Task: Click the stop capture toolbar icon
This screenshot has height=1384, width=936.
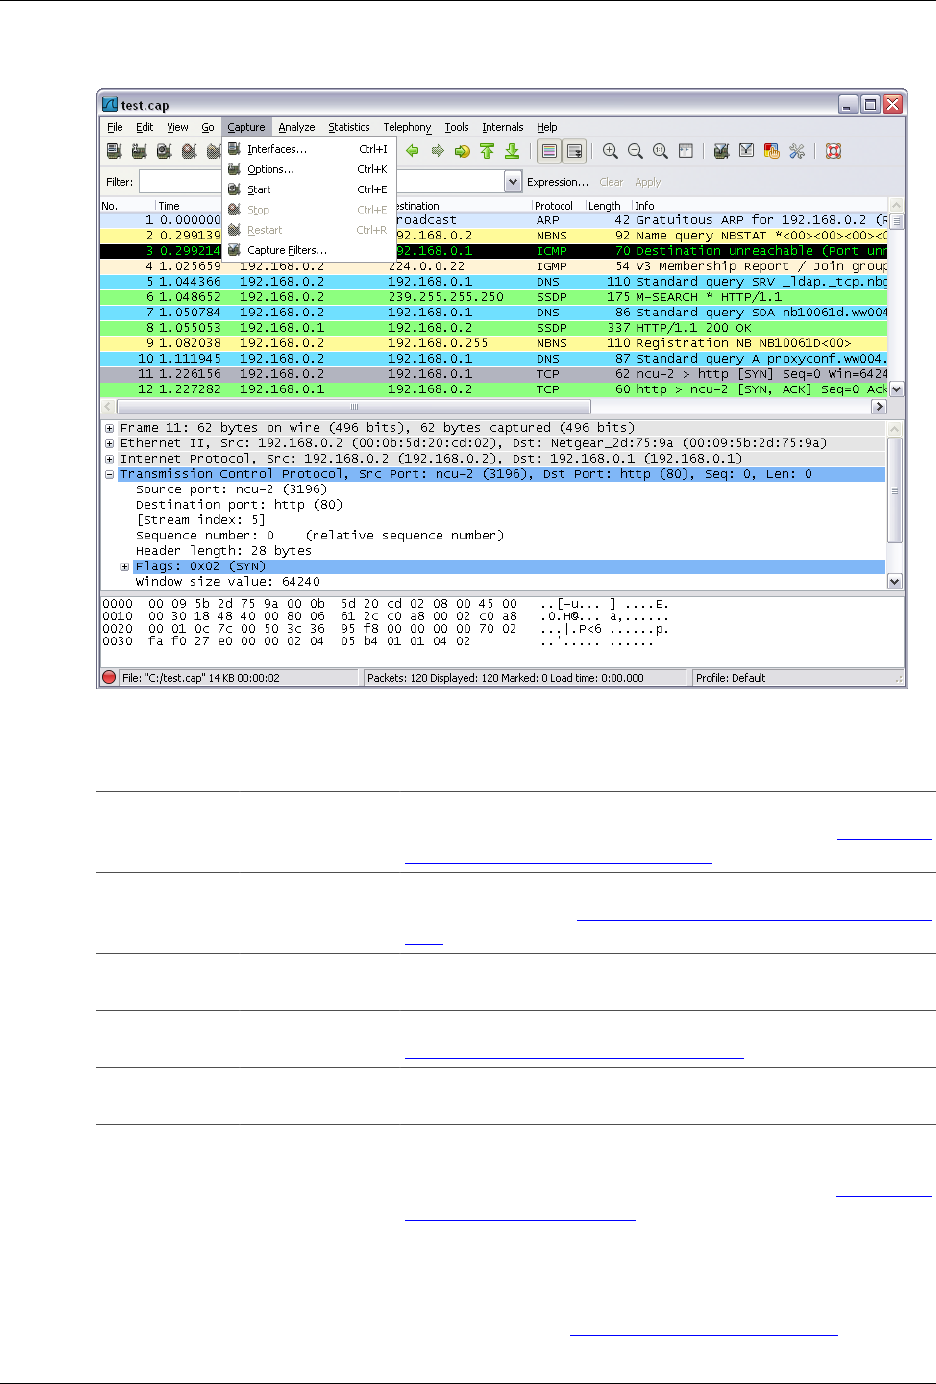Action: pyautogui.click(x=189, y=151)
